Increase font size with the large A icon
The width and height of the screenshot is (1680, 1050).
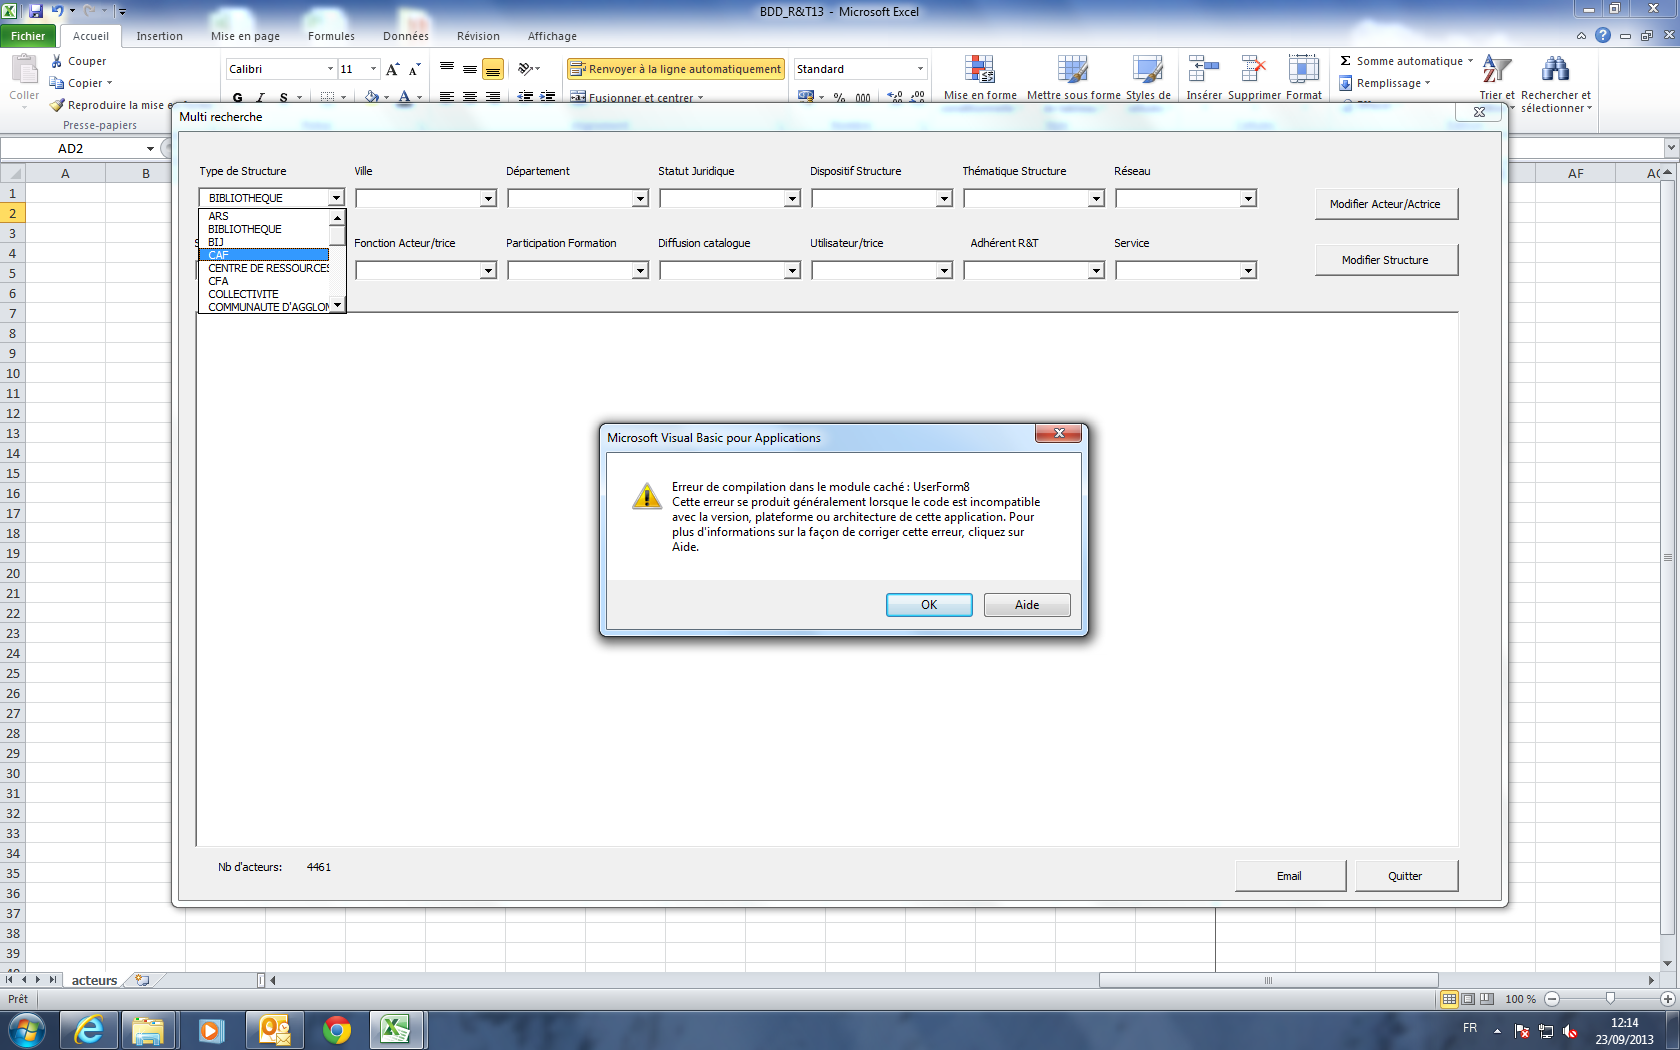[392, 69]
